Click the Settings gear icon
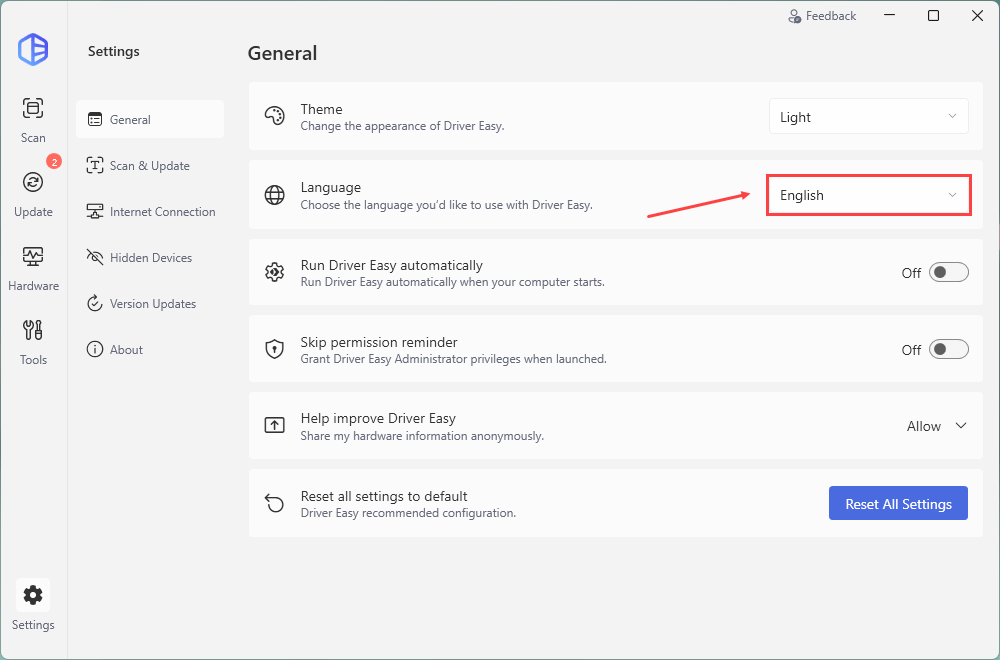This screenshot has height=660, width=1000. point(33,595)
